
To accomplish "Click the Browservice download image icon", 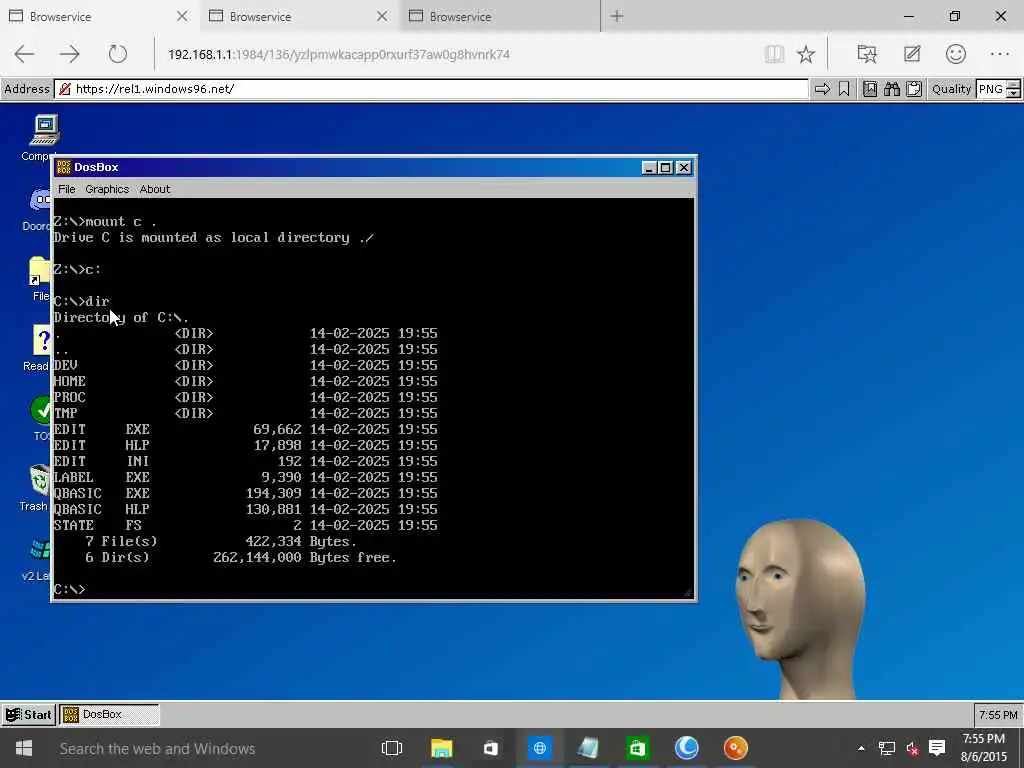I will click(x=870, y=89).
